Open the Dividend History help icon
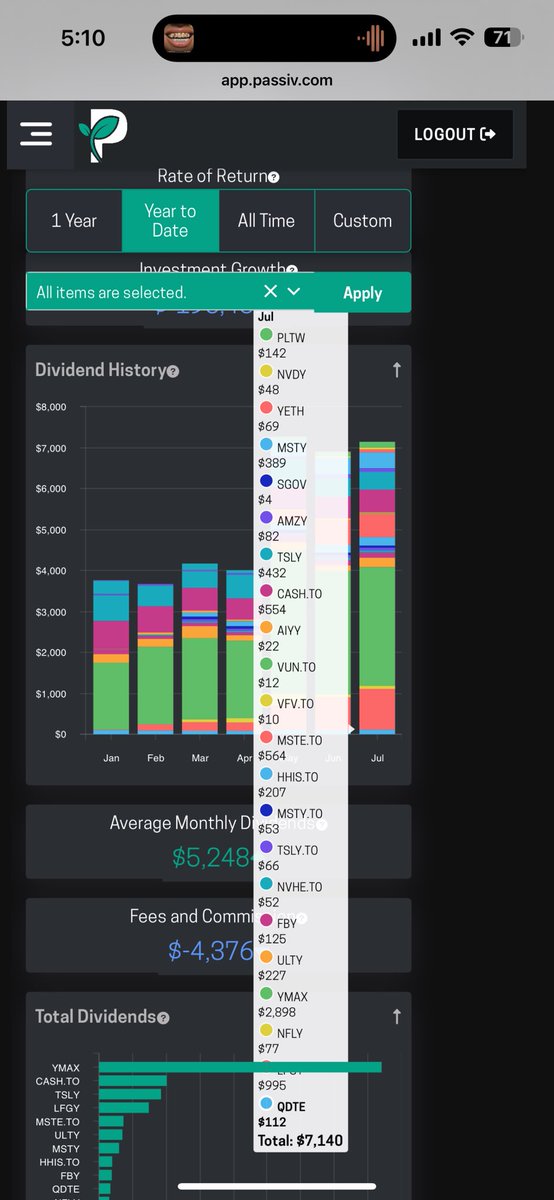This screenshot has height=1200, width=554. pos(173,371)
